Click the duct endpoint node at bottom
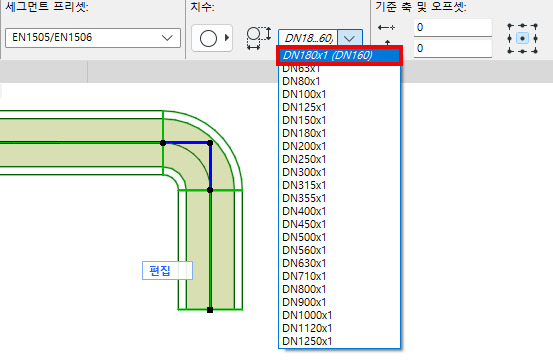Image resolution: width=553 pixels, height=360 pixels. coord(210,310)
